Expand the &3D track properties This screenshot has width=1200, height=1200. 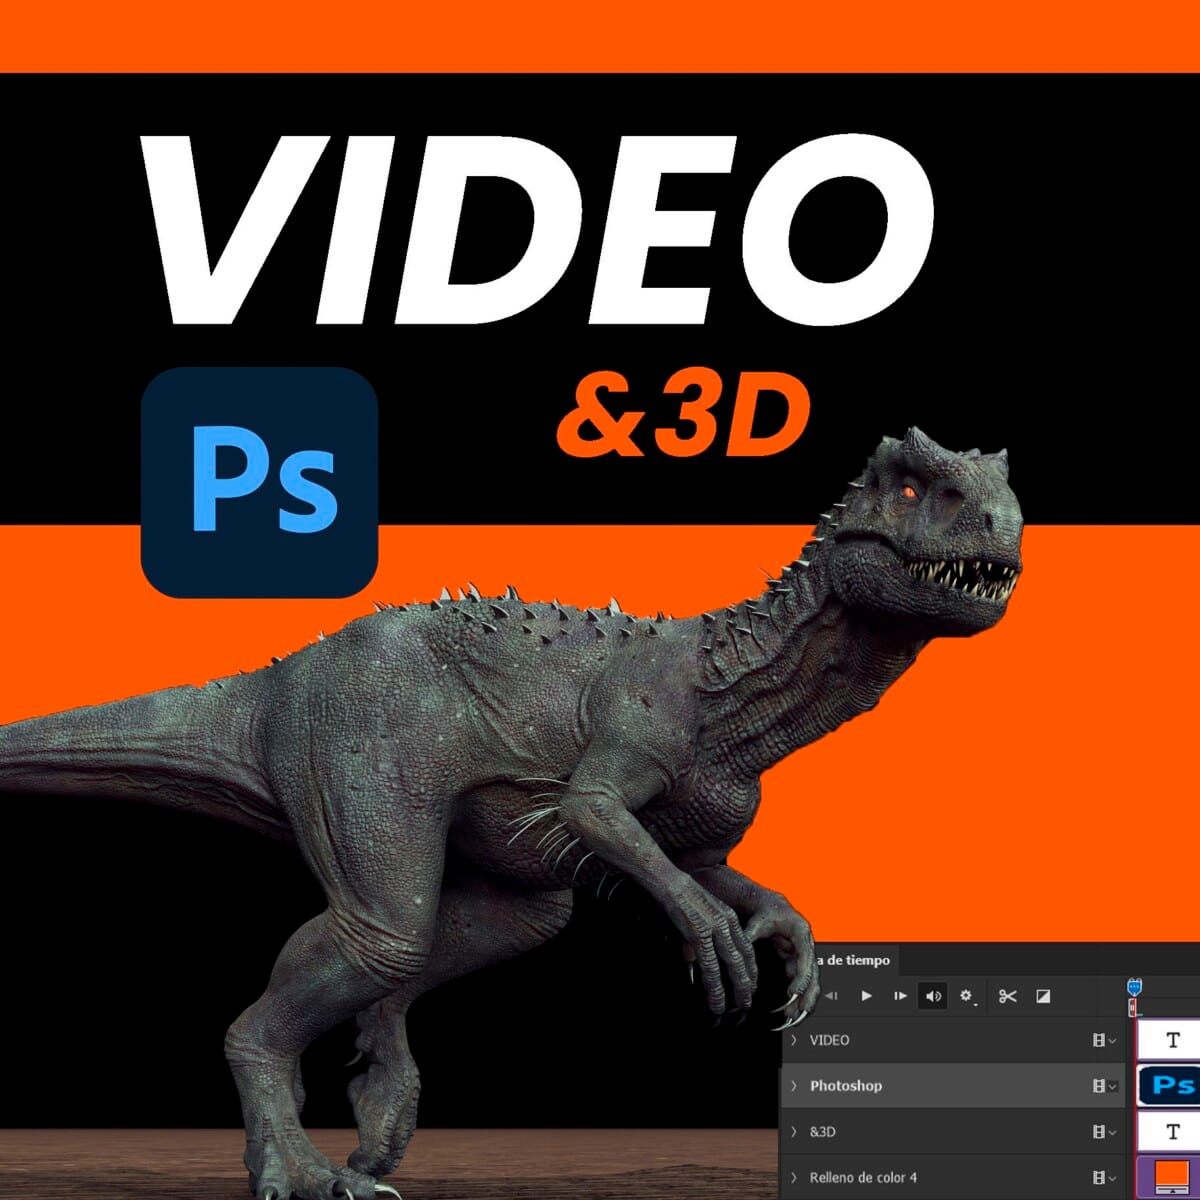794,1132
